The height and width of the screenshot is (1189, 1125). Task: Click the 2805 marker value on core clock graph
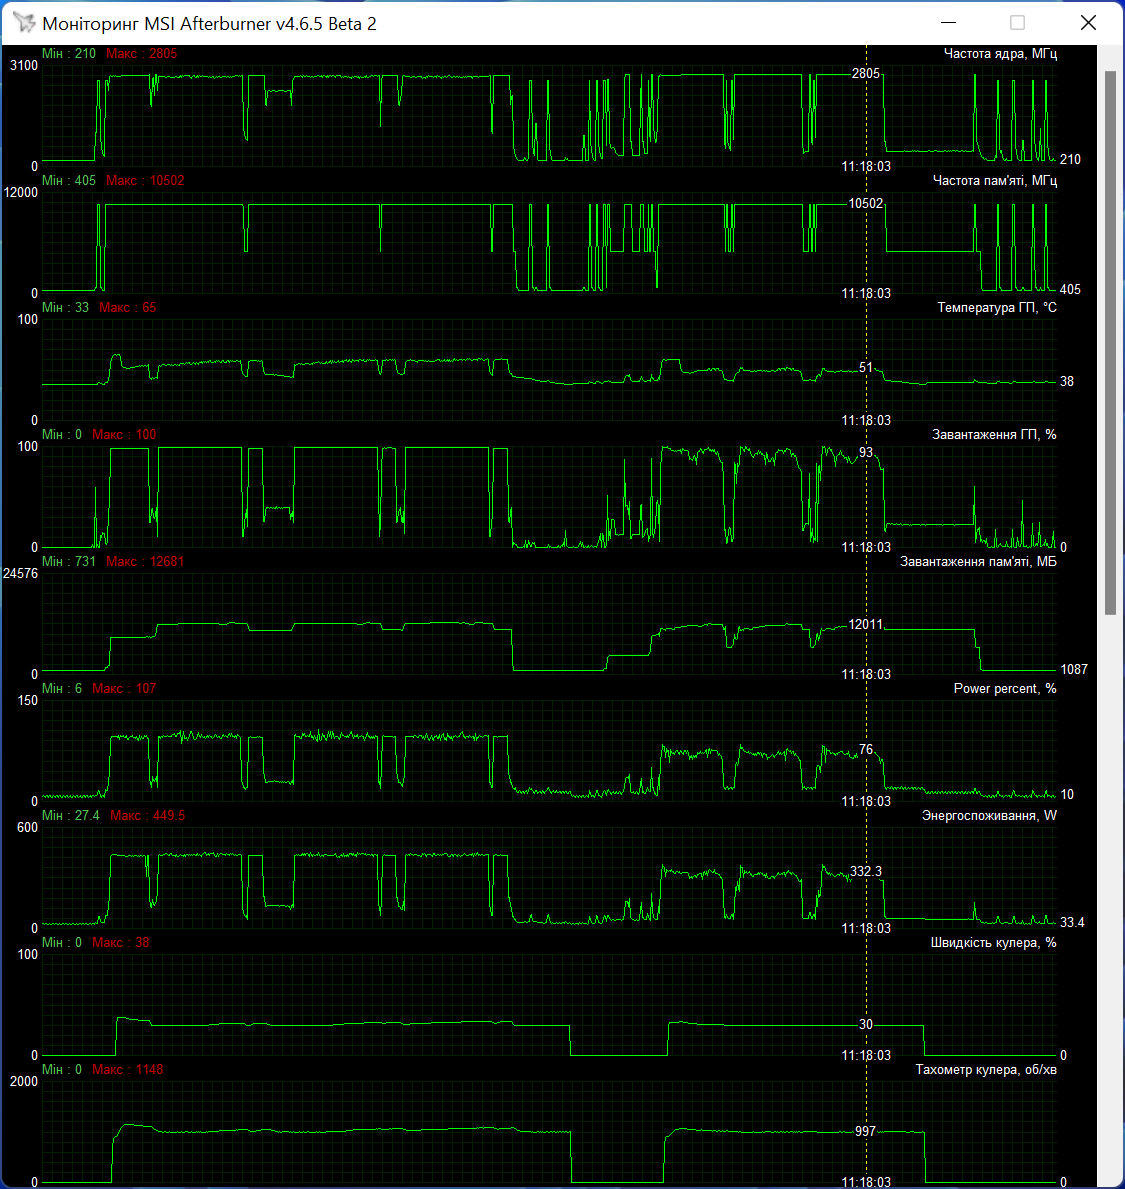pos(866,74)
